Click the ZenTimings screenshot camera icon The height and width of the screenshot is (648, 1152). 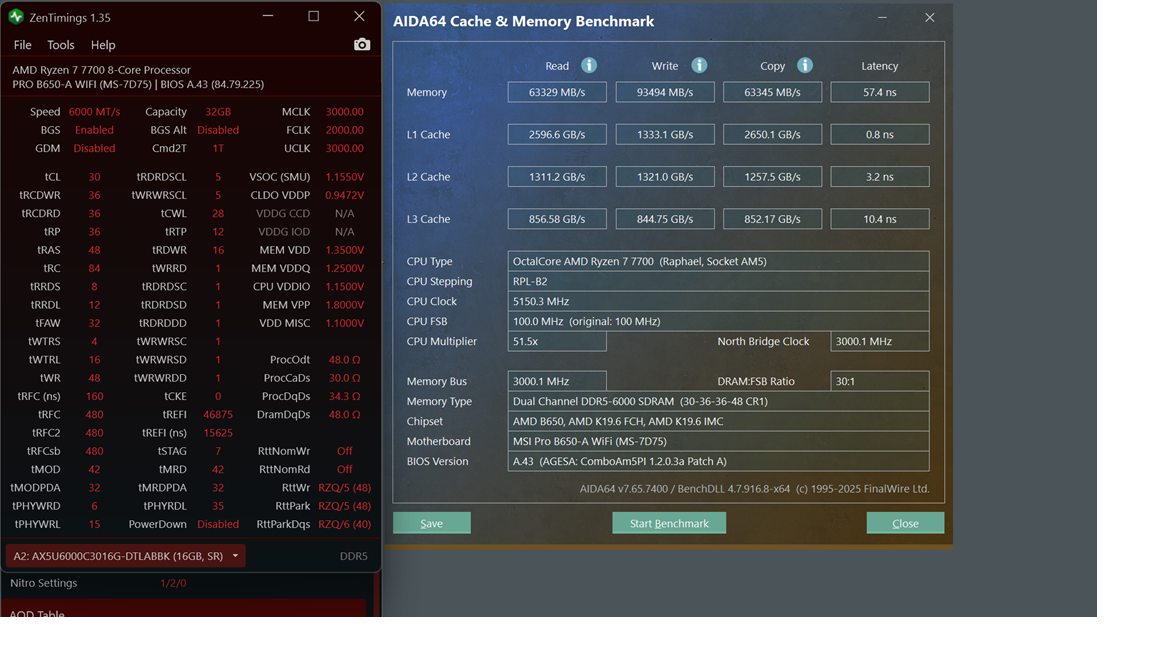(361, 45)
